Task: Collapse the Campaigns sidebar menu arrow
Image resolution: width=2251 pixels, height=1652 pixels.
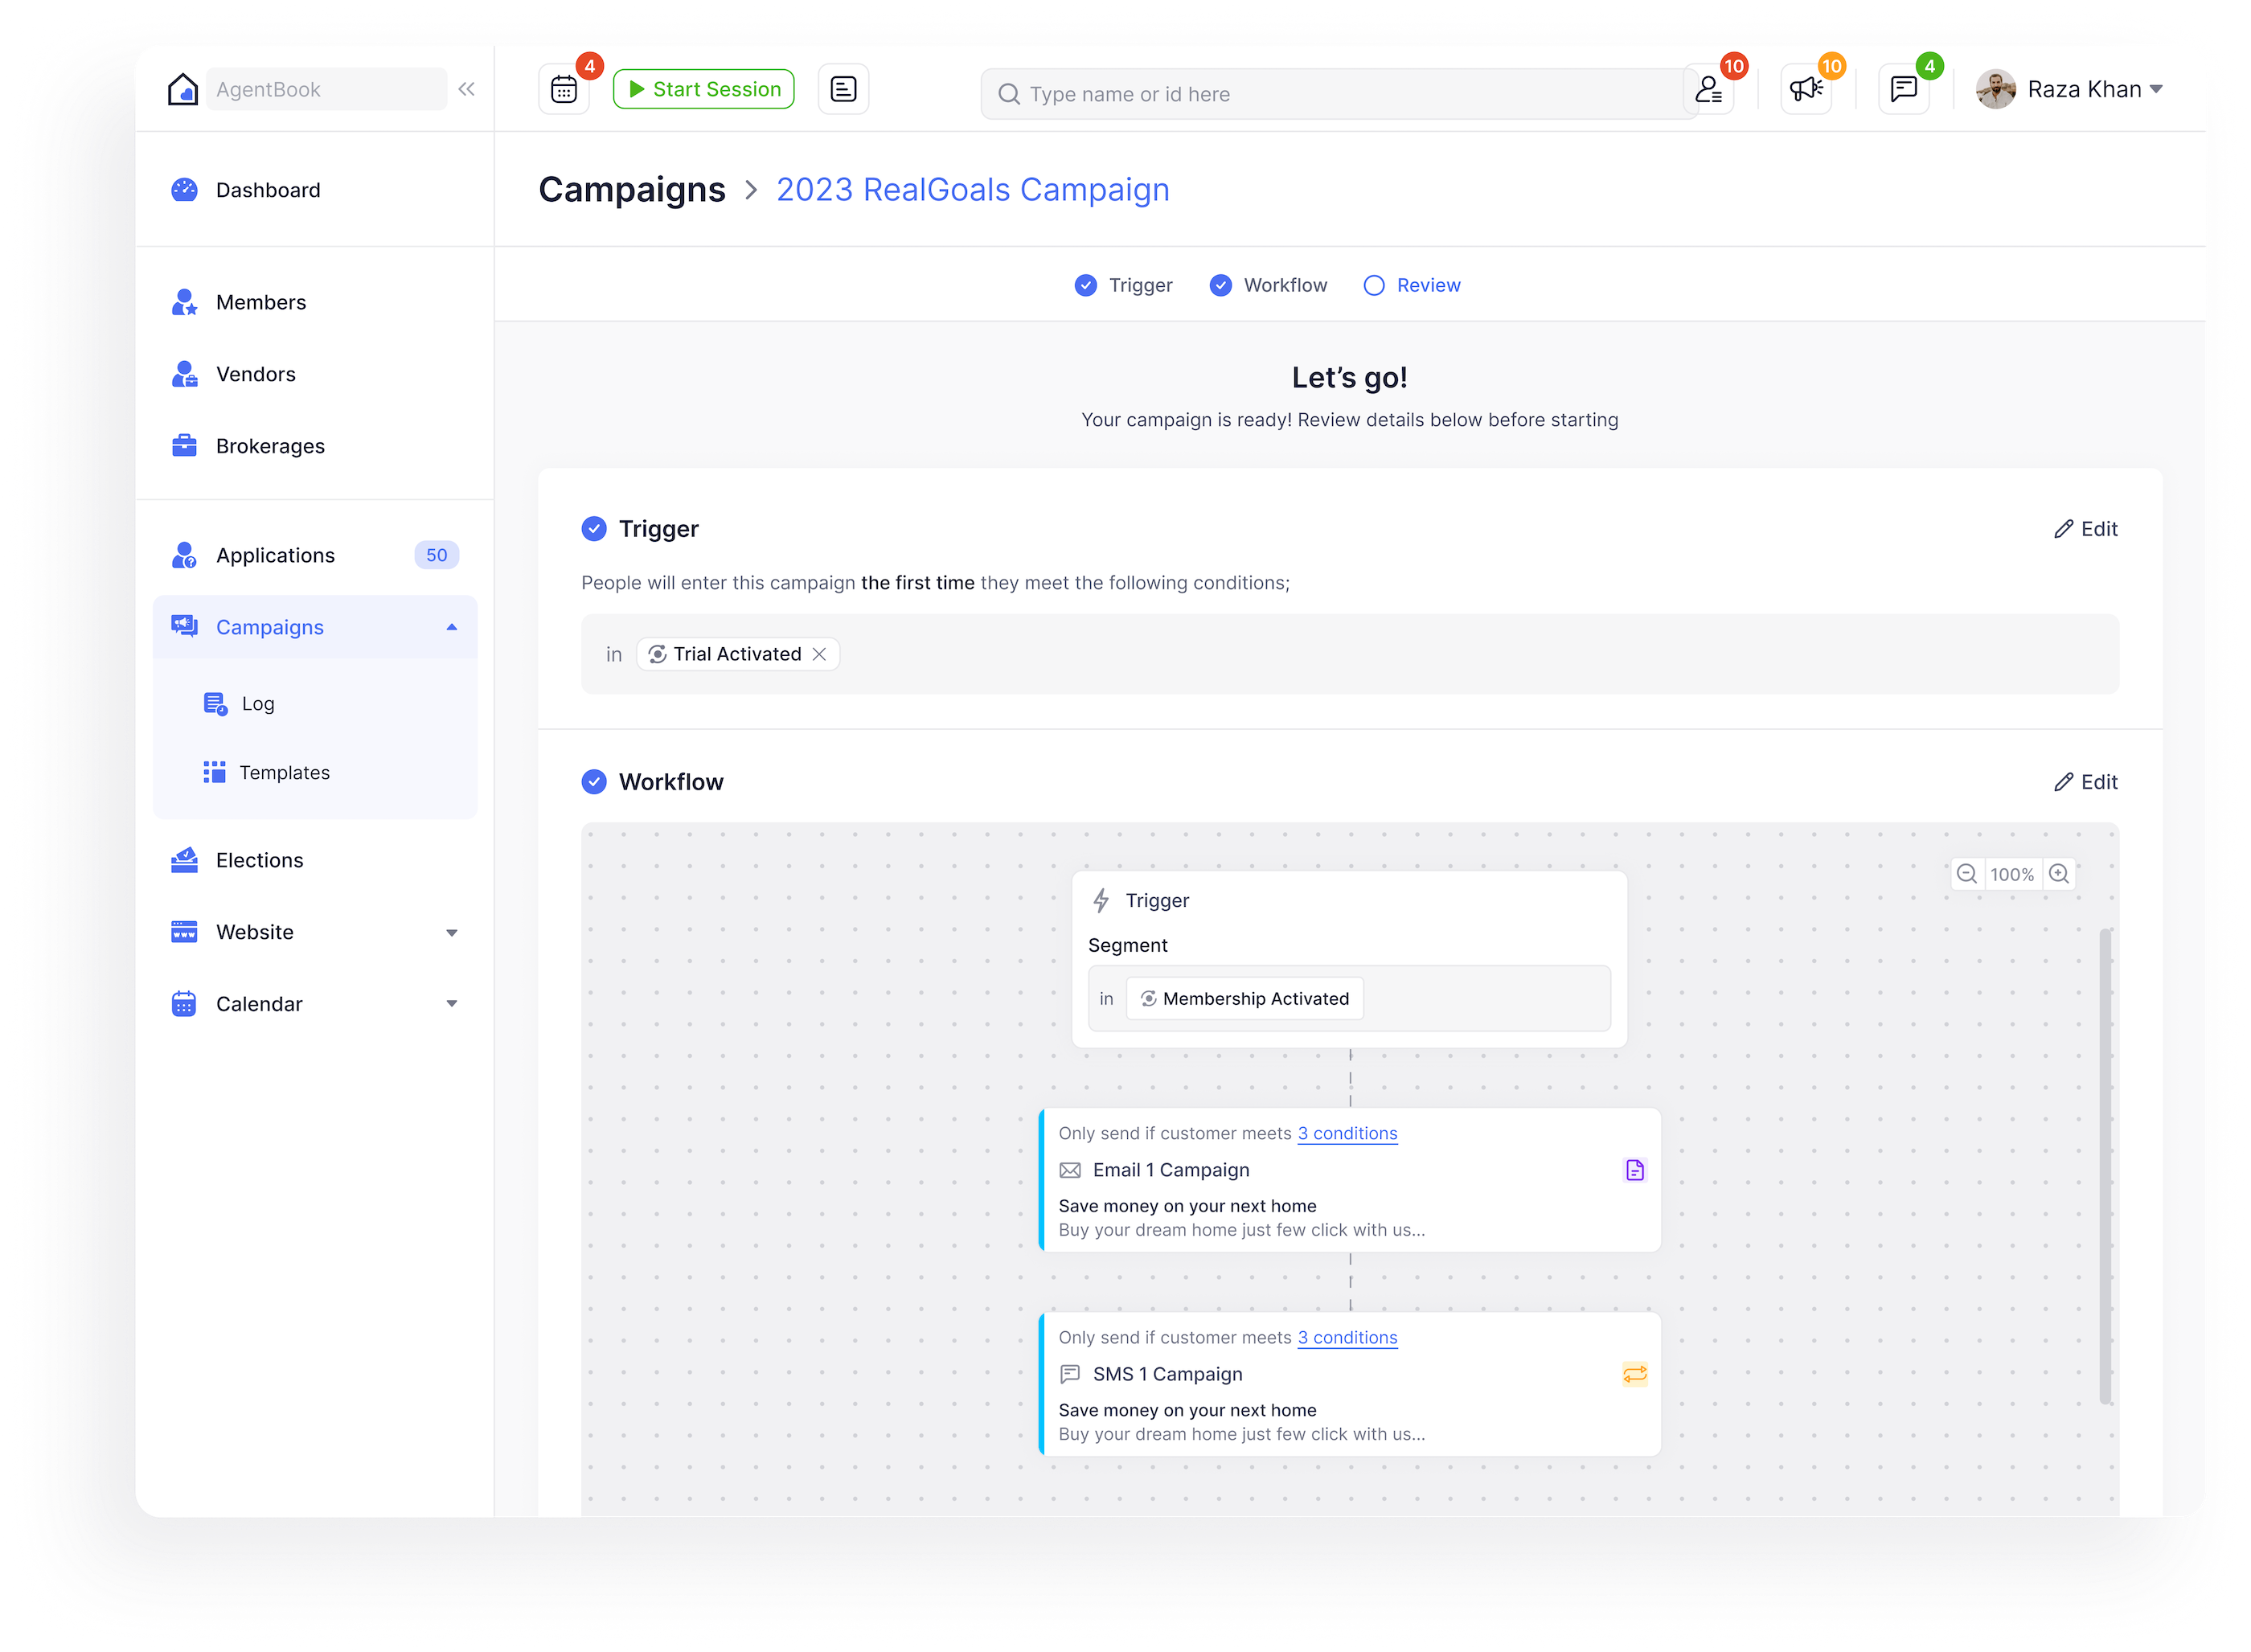Action: coord(452,627)
